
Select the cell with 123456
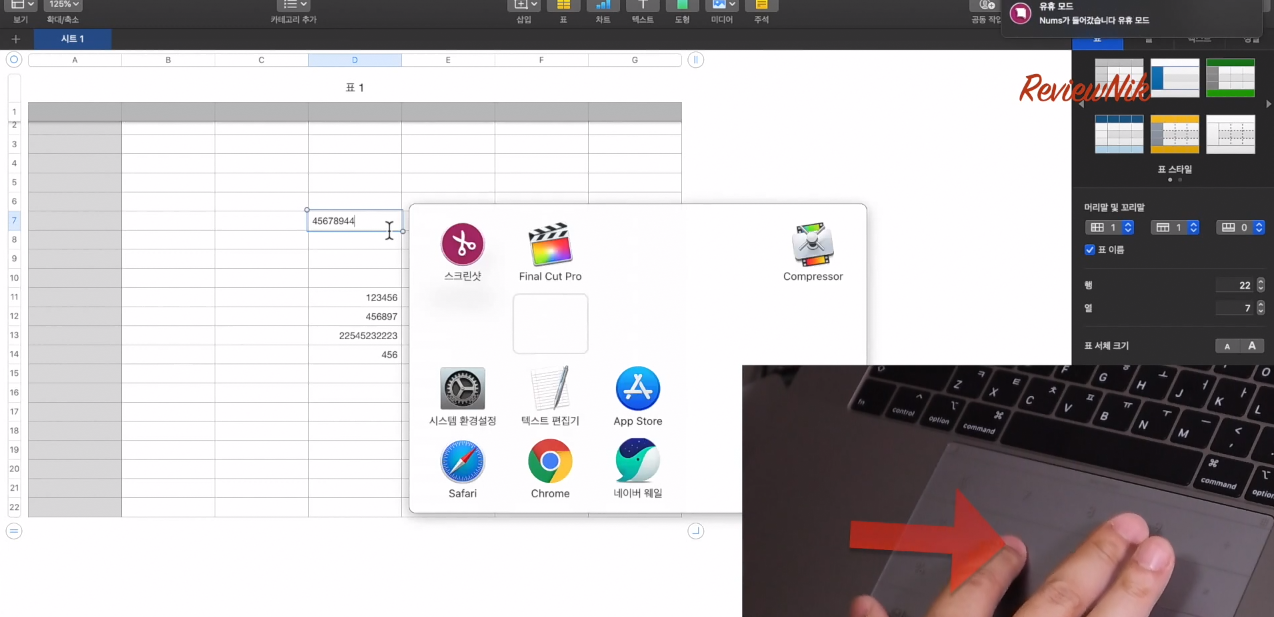pyautogui.click(x=355, y=297)
